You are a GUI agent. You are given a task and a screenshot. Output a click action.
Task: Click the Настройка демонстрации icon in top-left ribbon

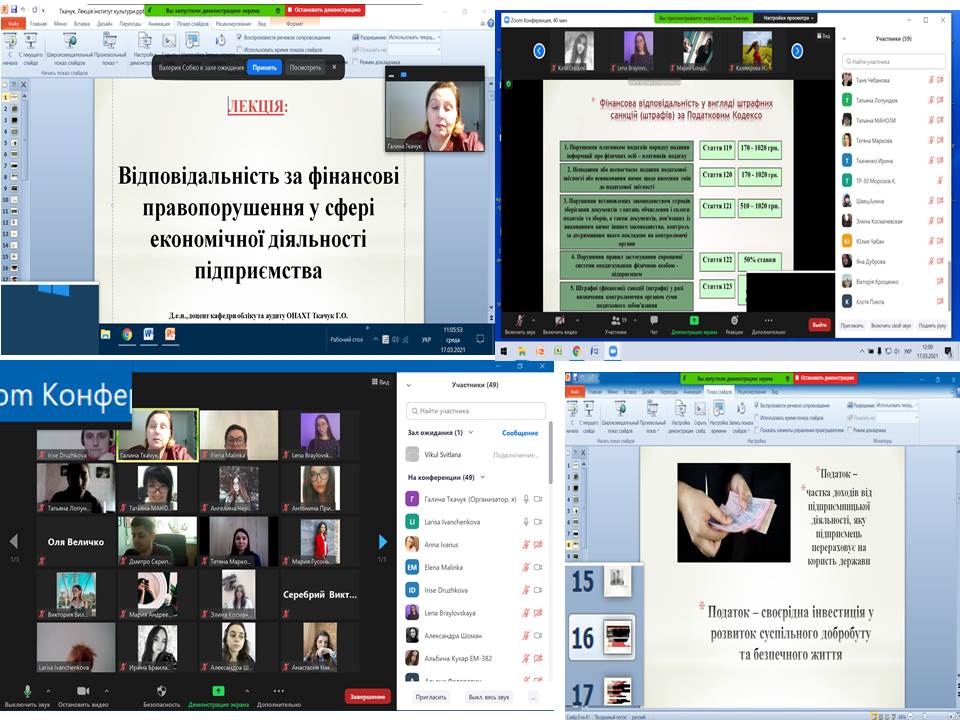click(144, 42)
